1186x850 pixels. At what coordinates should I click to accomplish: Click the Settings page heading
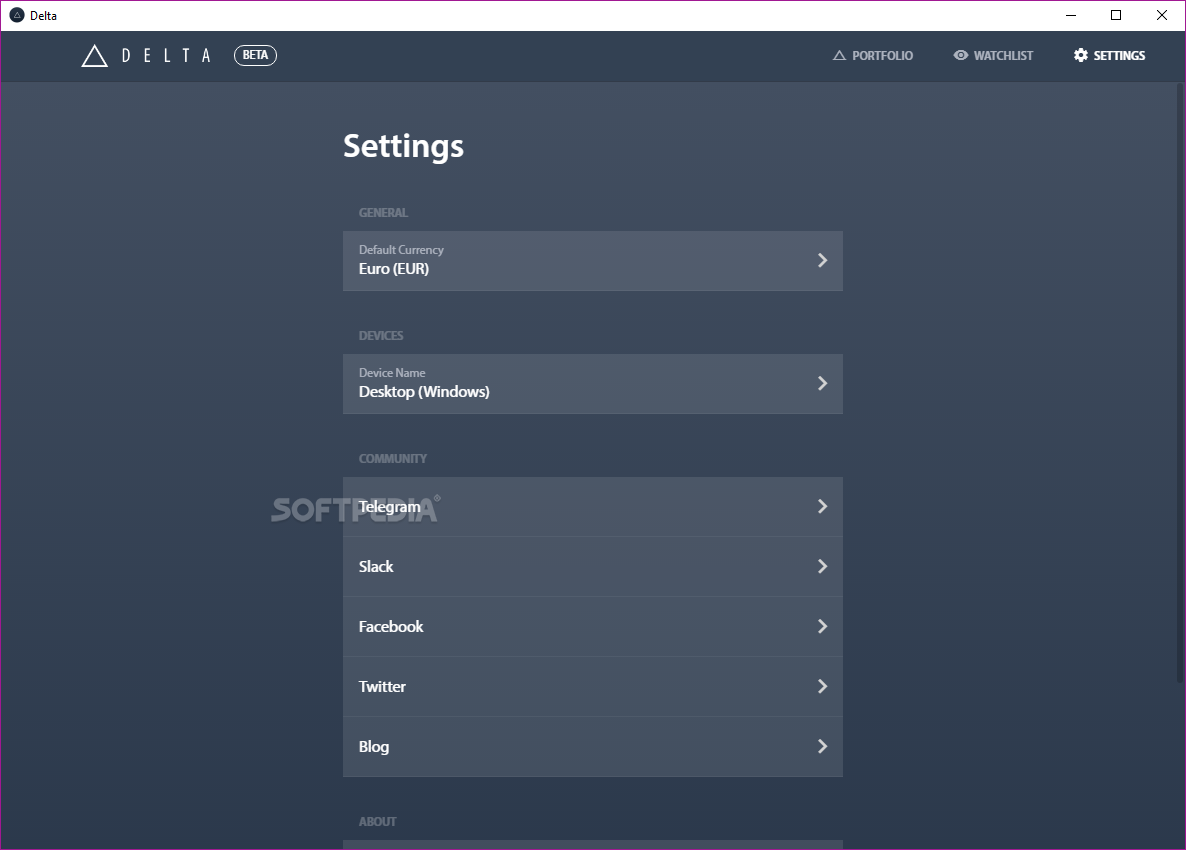[x=403, y=147]
